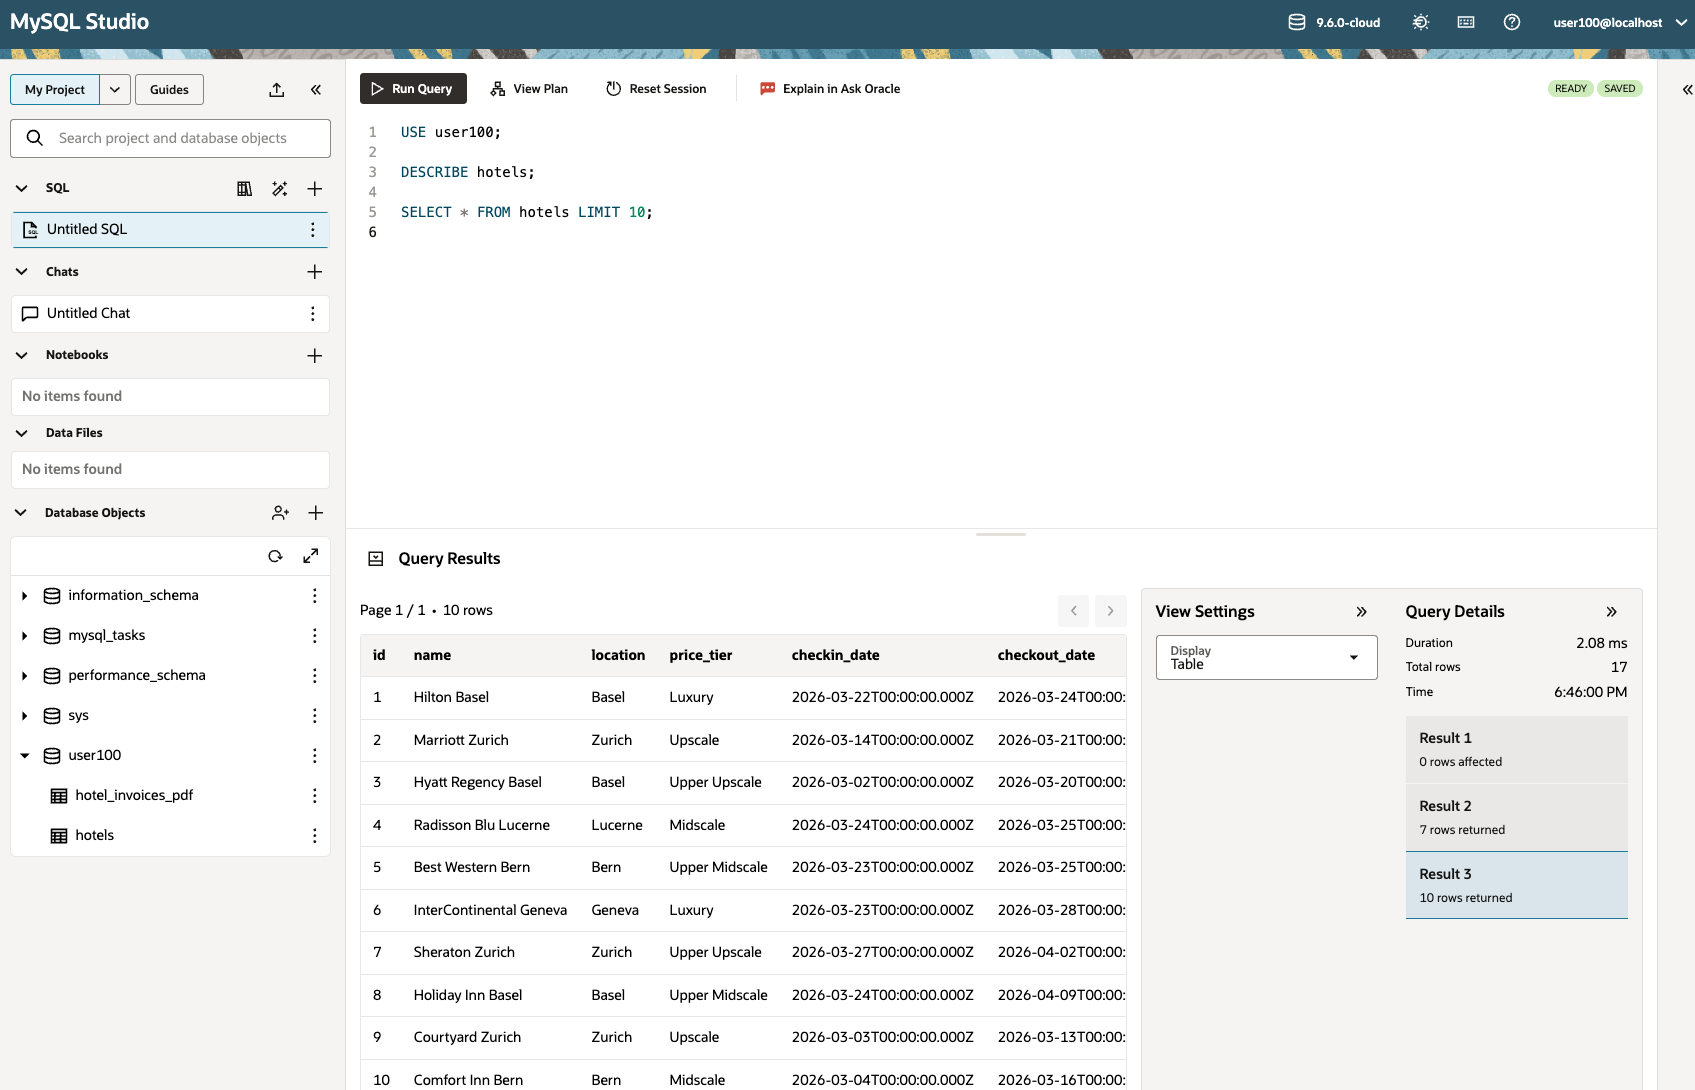The height and width of the screenshot is (1090, 1695).
Task: Click the Run Query button
Action: tap(413, 89)
